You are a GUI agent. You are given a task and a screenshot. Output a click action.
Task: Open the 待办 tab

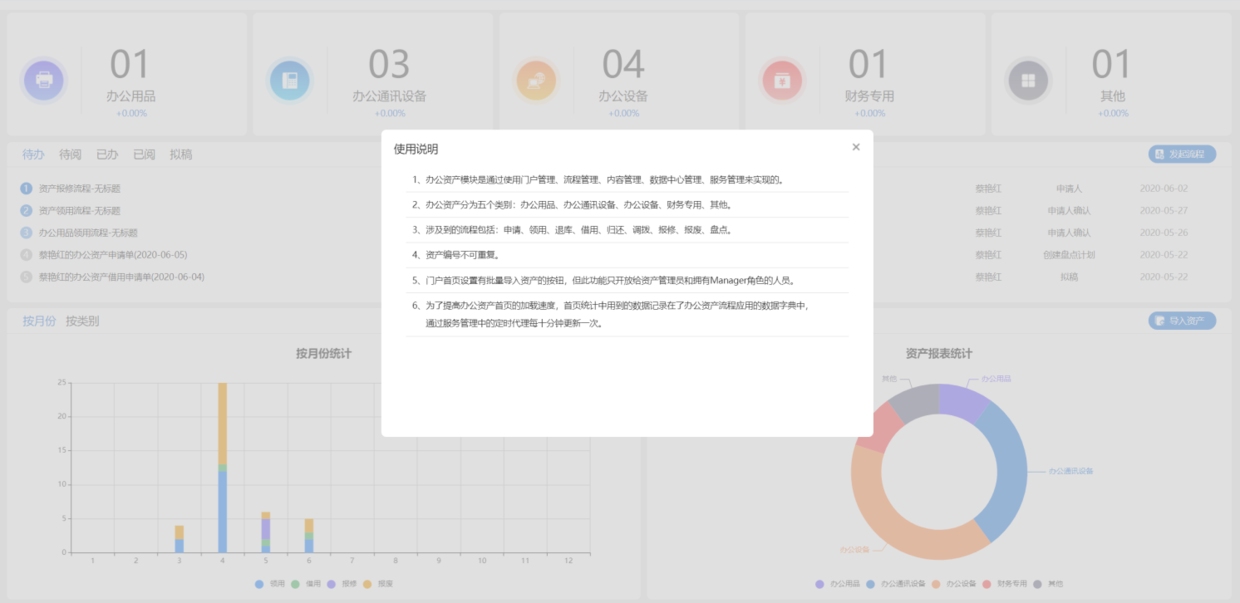click(33, 154)
